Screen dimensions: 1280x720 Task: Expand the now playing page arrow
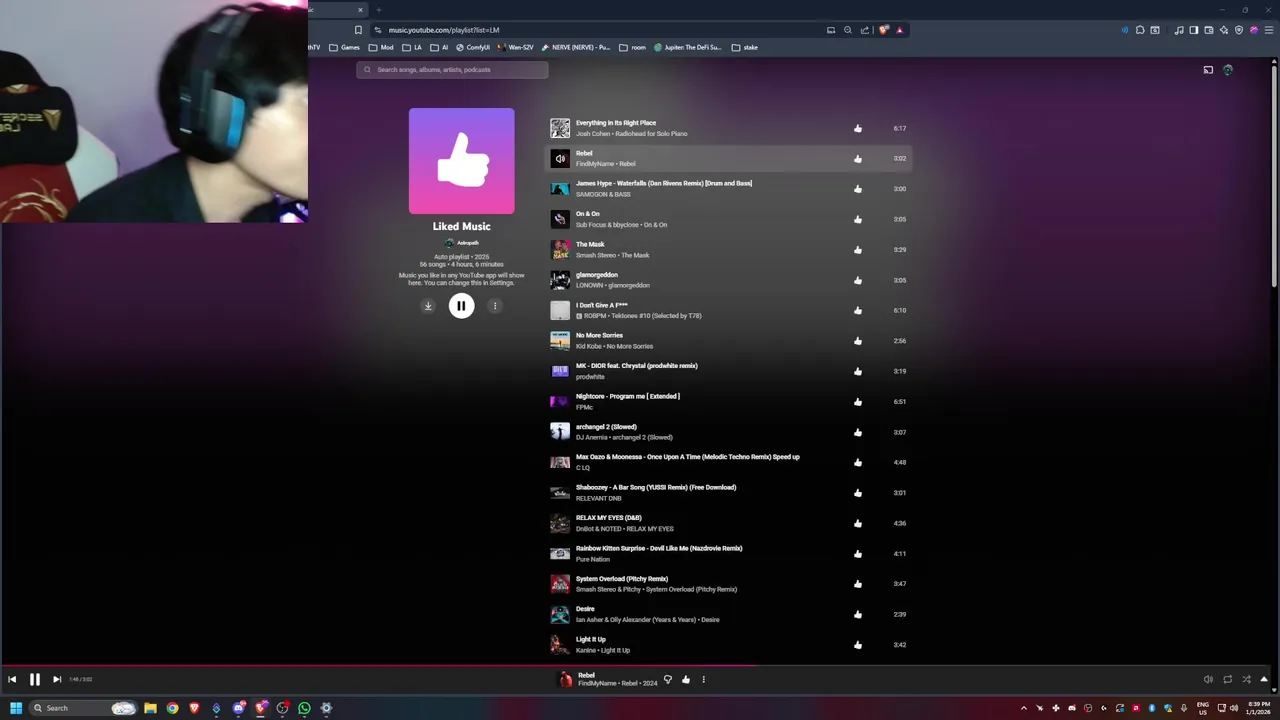(x=1265, y=679)
